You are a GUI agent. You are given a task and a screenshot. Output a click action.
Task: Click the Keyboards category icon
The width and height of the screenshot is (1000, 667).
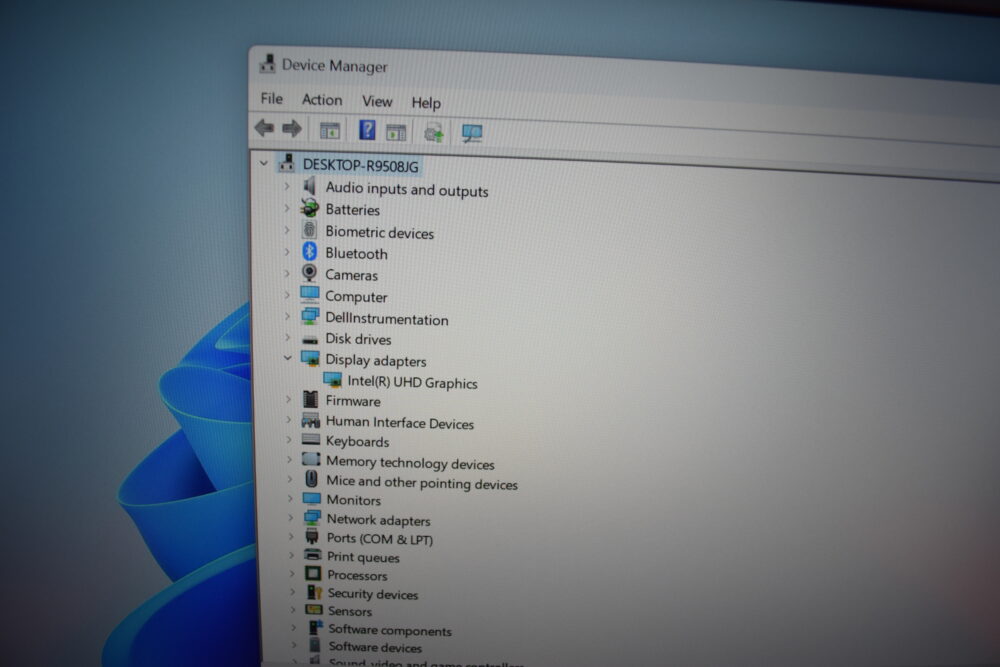pos(311,440)
